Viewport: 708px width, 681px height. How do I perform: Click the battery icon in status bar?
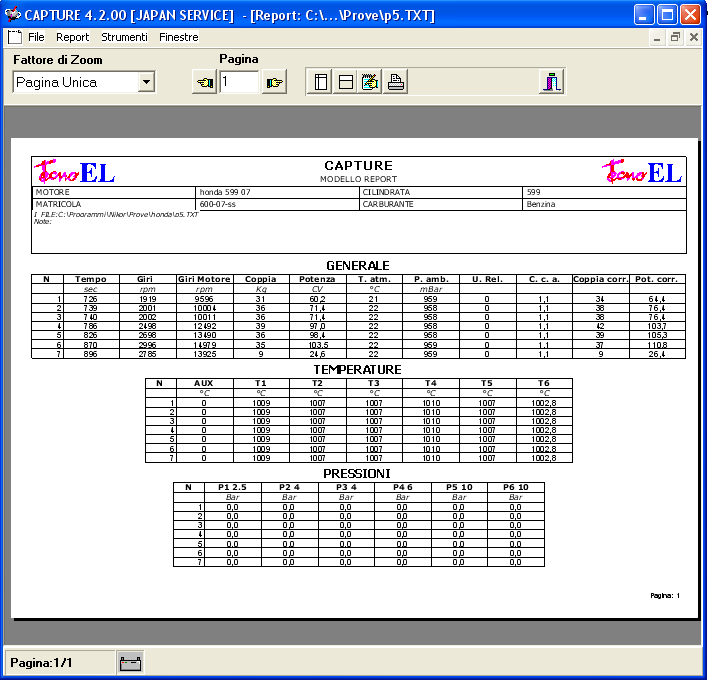coord(130,662)
